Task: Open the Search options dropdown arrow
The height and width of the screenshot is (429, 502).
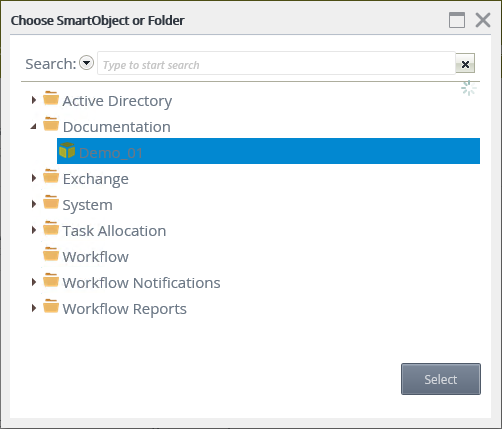Action: (x=87, y=63)
